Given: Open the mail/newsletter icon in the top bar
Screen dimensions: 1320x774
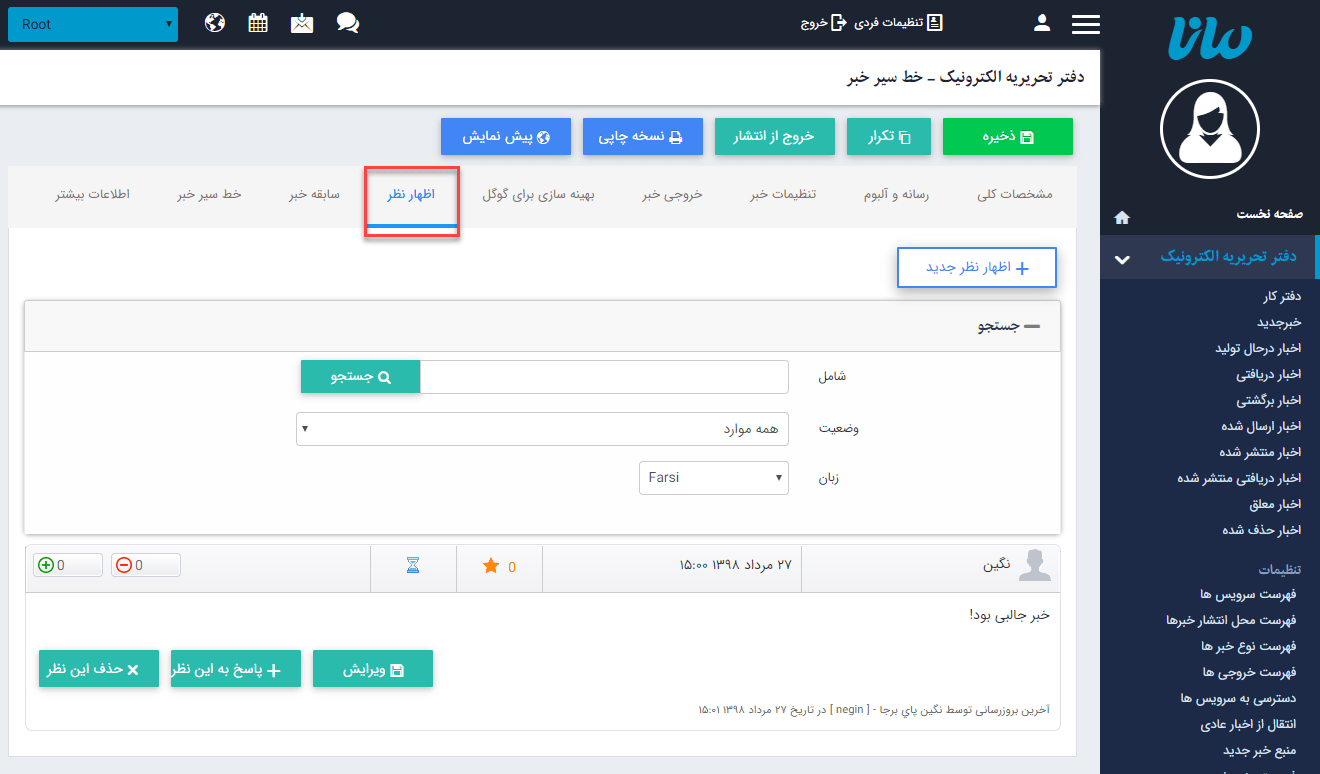Looking at the screenshot, I should coord(302,21).
